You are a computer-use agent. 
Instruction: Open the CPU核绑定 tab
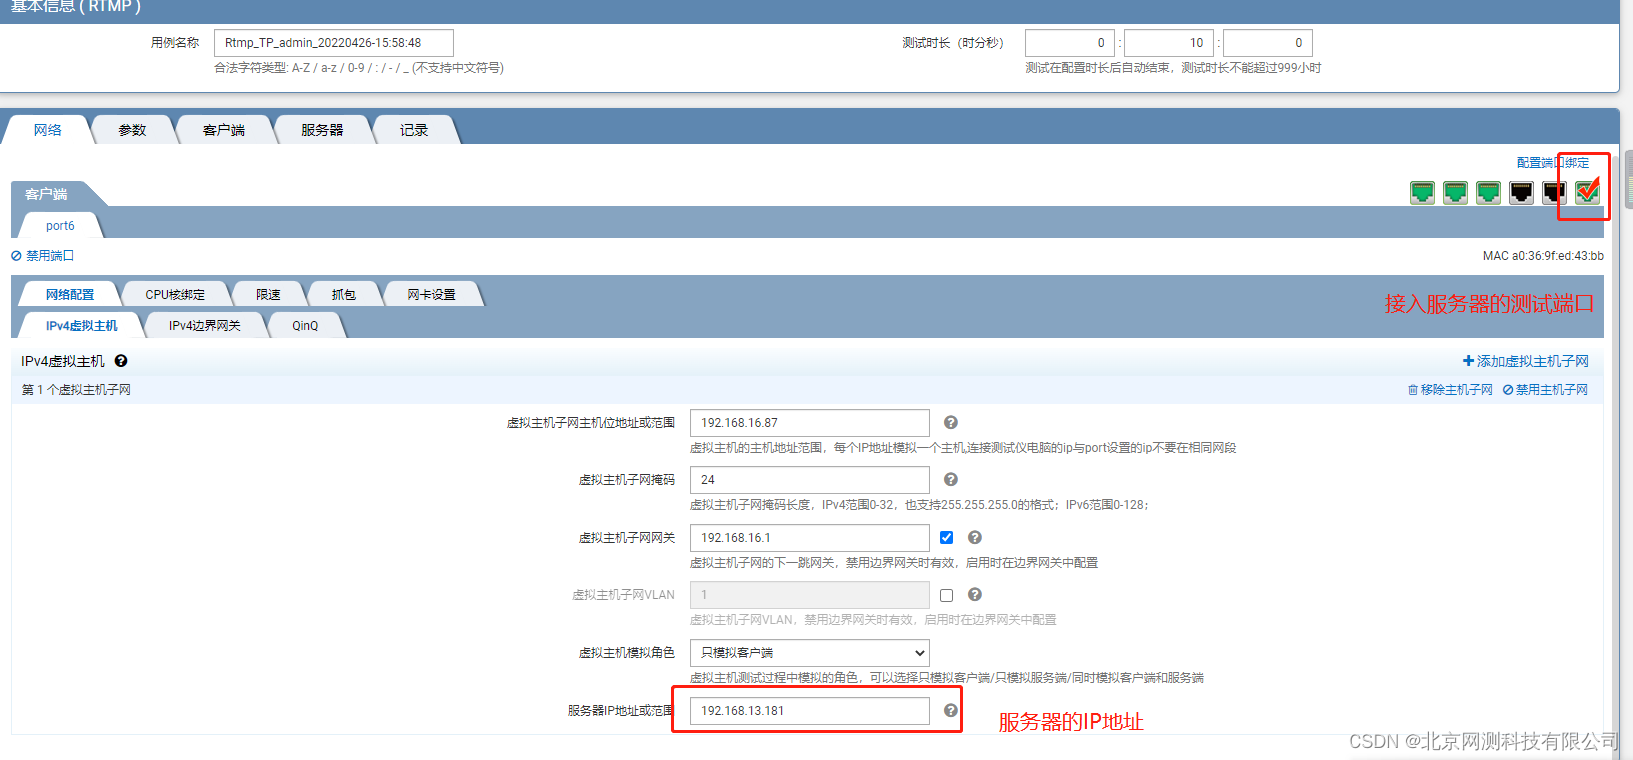[175, 295]
